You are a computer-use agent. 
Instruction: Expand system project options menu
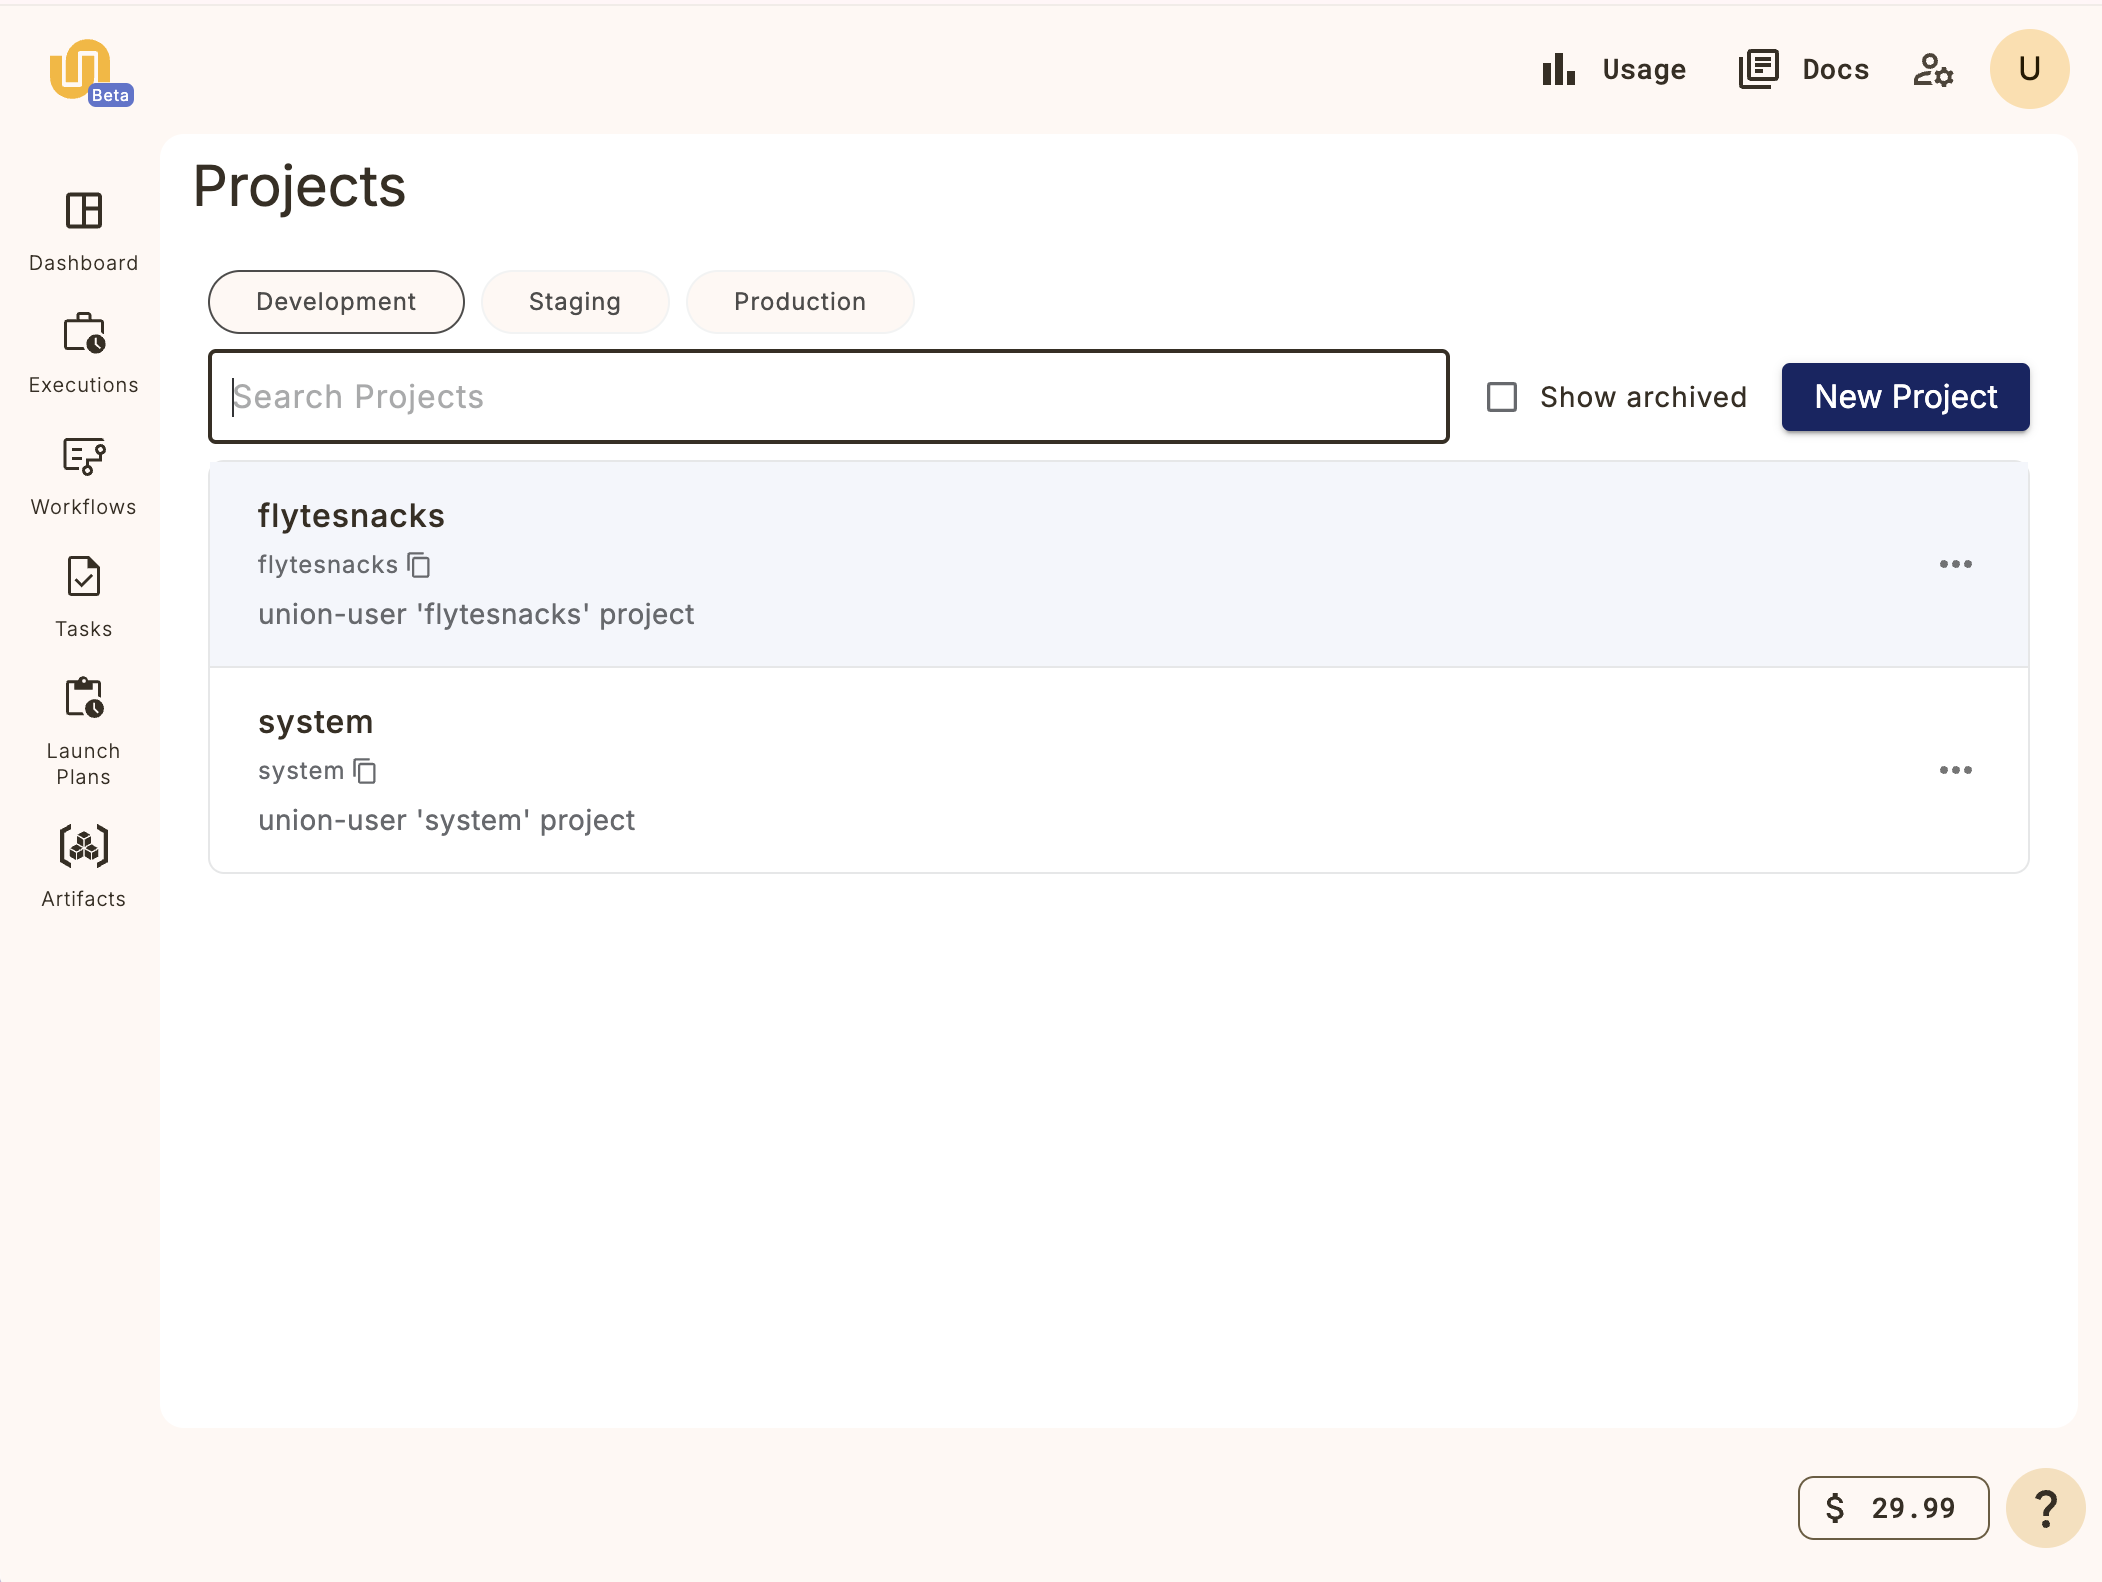(1956, 769)
